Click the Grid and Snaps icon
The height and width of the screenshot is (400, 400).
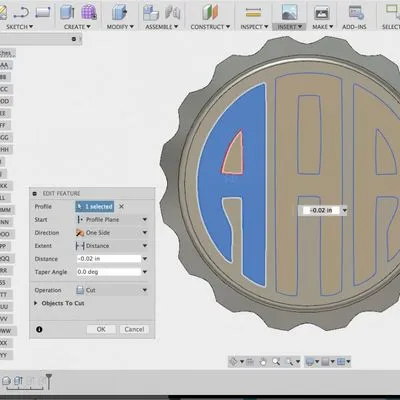326,362
